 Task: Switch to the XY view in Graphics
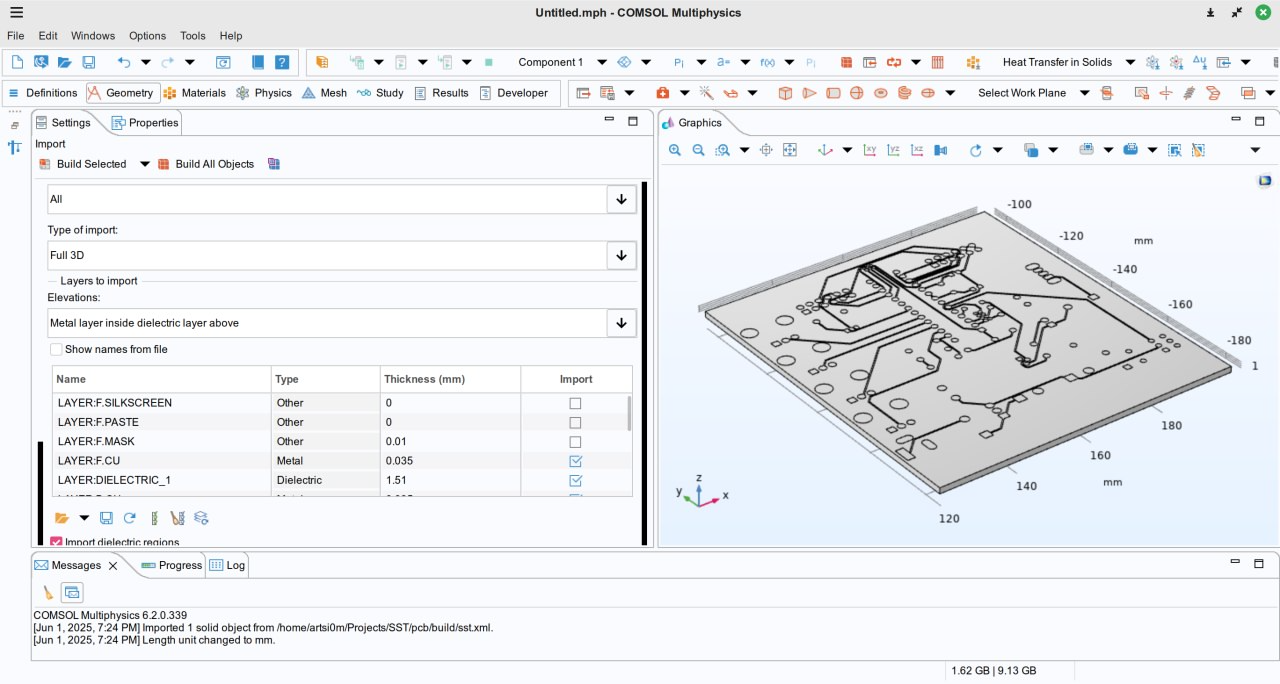[870, 150]
